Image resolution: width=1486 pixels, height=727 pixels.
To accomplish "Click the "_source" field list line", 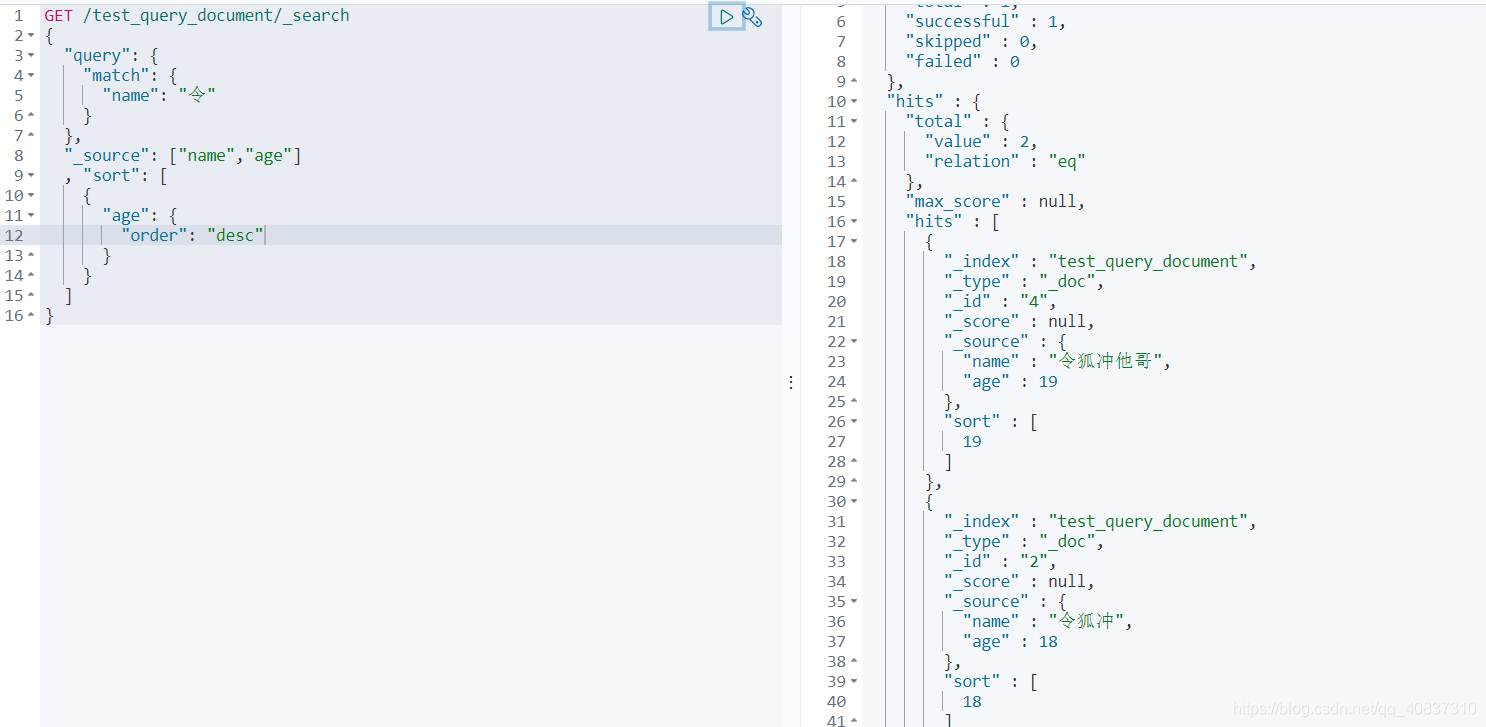I will (182, 155).
